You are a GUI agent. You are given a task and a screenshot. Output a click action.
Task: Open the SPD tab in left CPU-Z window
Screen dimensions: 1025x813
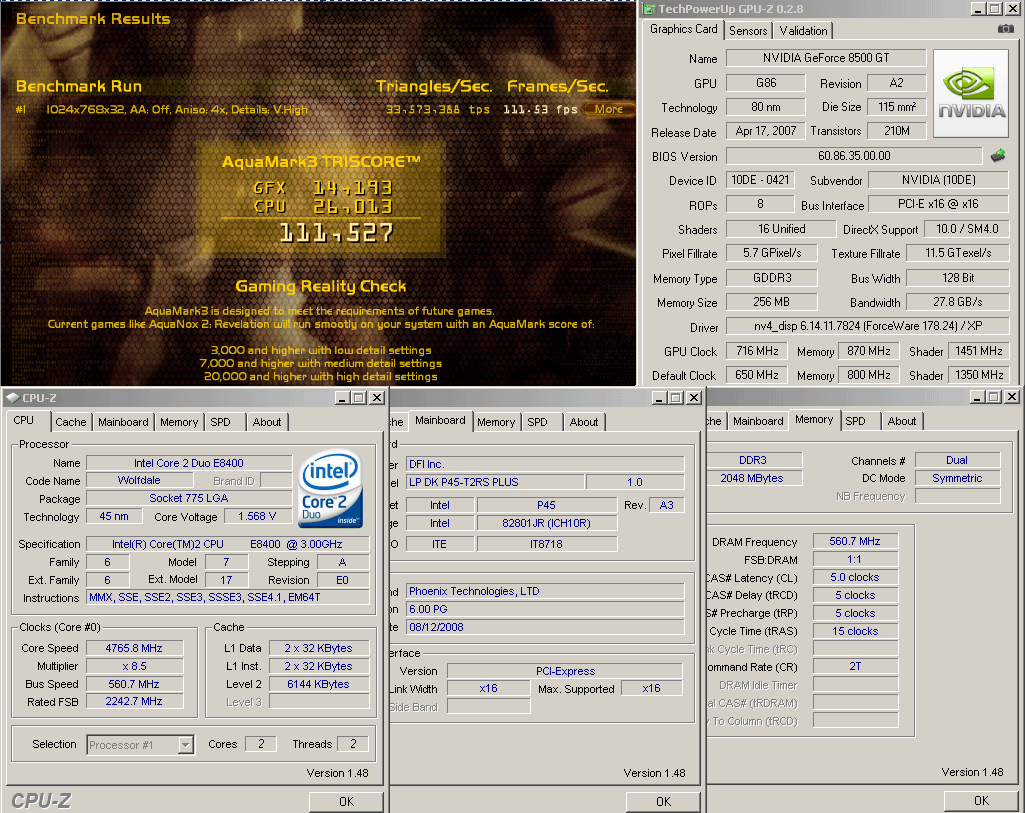(220, 422)
